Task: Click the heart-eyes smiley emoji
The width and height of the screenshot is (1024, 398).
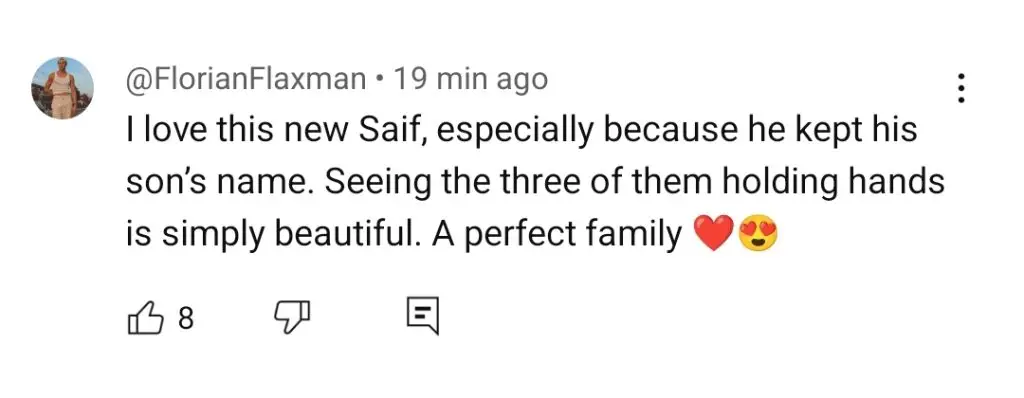Action: 758,235
